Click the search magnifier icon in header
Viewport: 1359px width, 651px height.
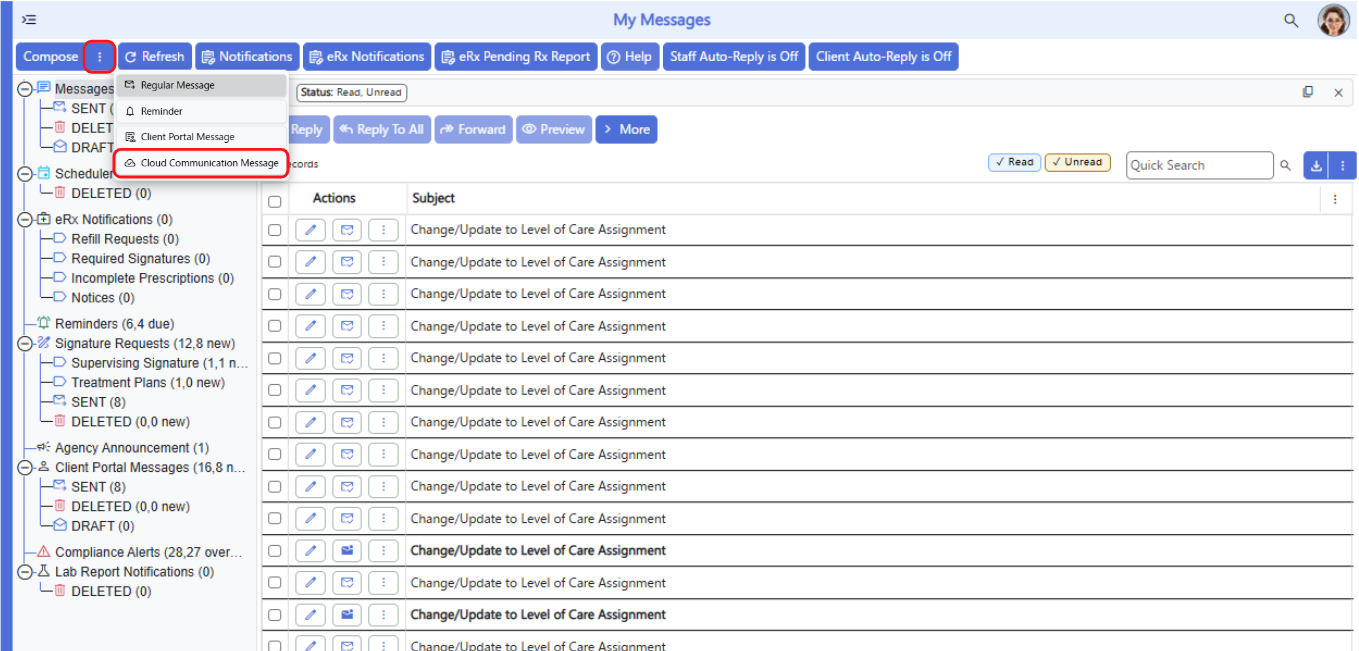click(x=1291, y=20)
